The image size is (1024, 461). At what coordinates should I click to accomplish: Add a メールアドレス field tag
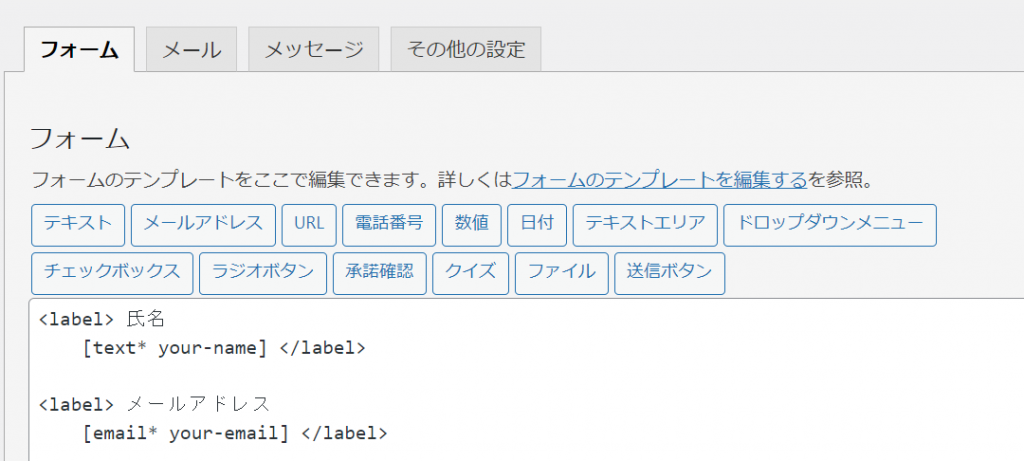203,225
